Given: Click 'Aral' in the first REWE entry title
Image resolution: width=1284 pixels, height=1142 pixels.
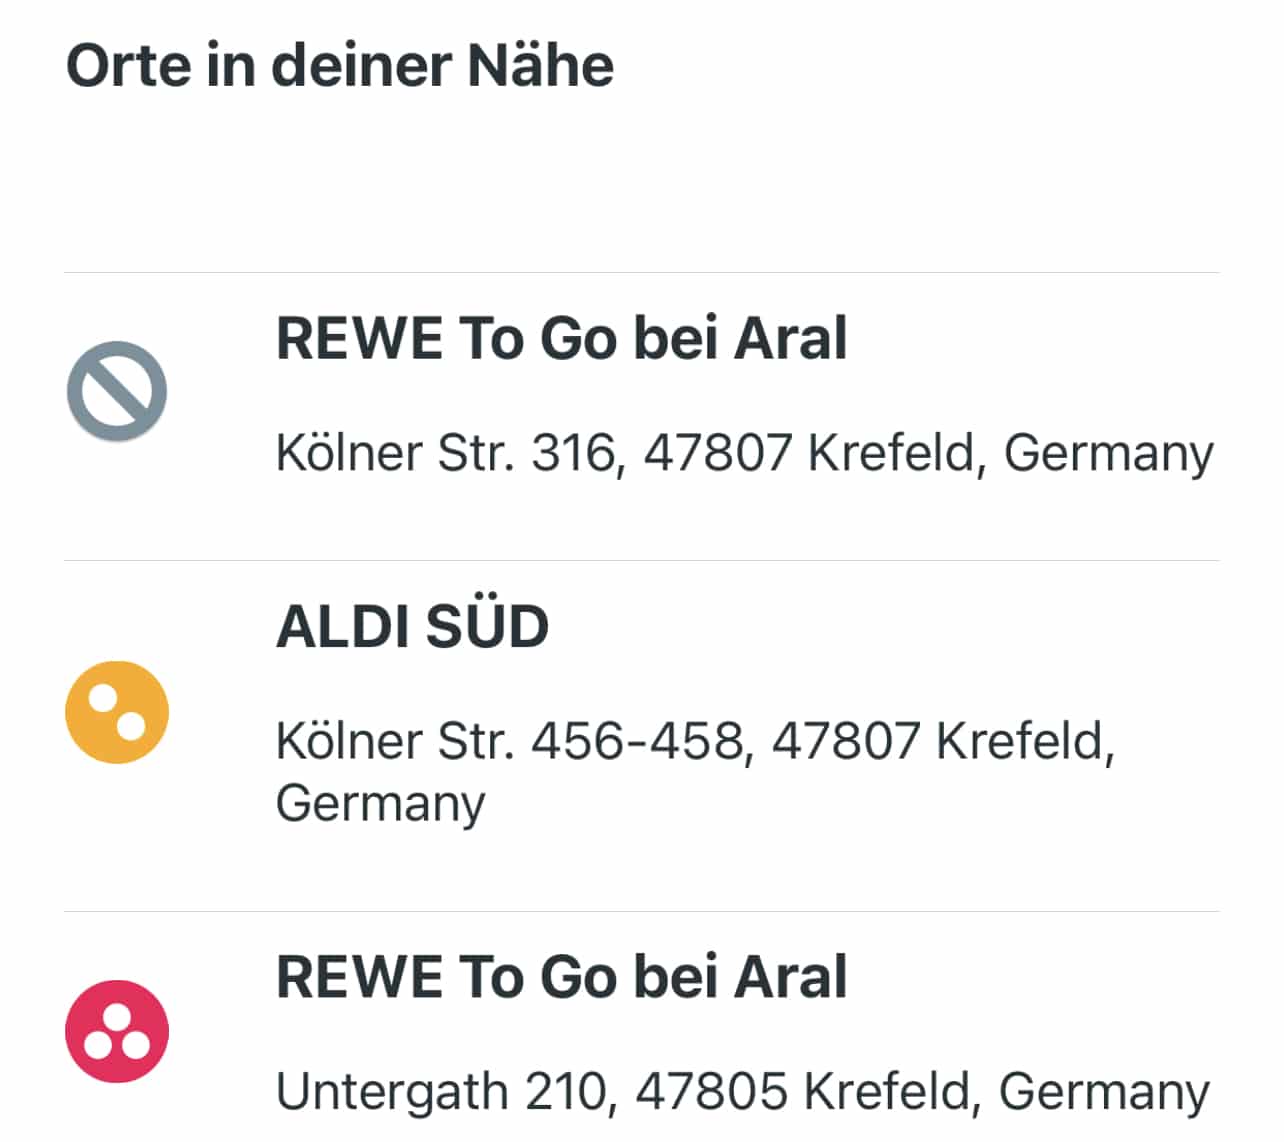Looking at the screenshot, I should point(791,338).
